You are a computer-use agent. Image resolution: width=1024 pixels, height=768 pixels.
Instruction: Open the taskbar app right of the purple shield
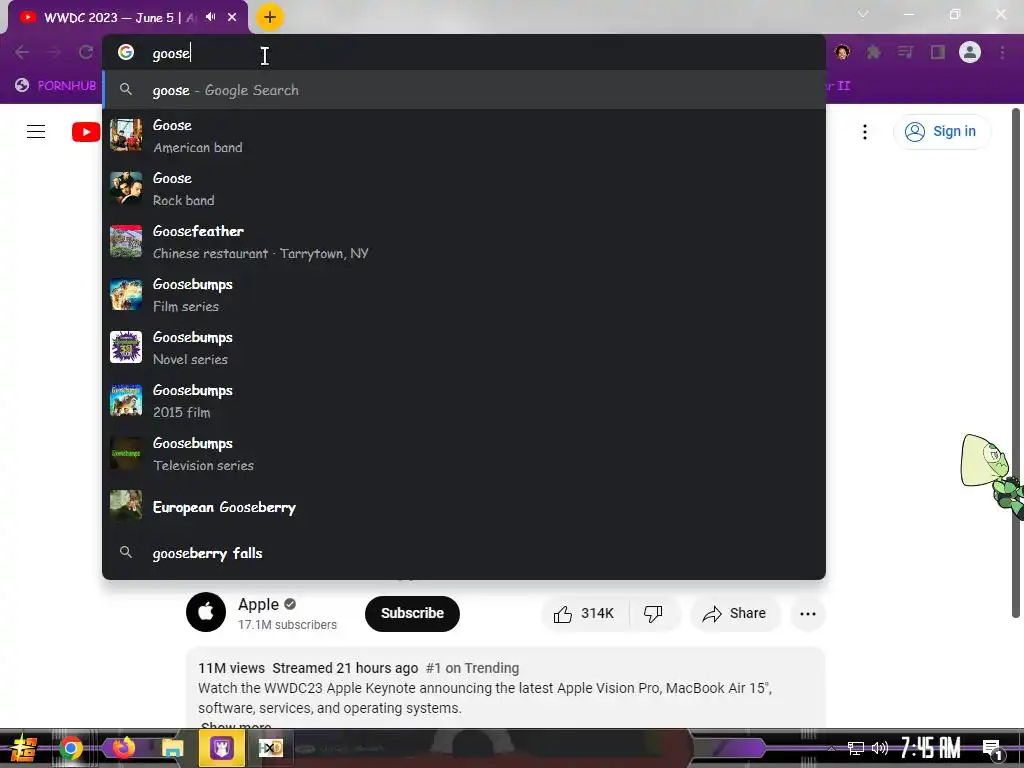[x=270, y=748]
